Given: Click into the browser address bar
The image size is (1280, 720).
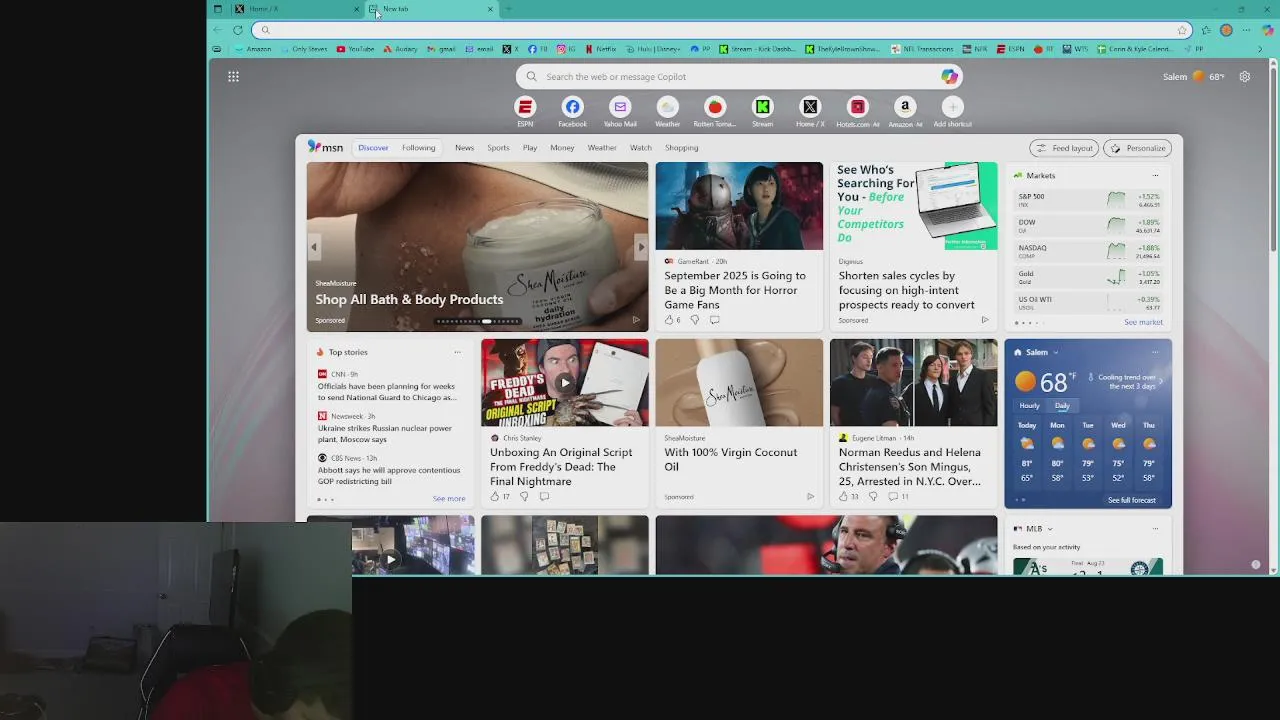Looking at the screenshot, I should 720,30.
